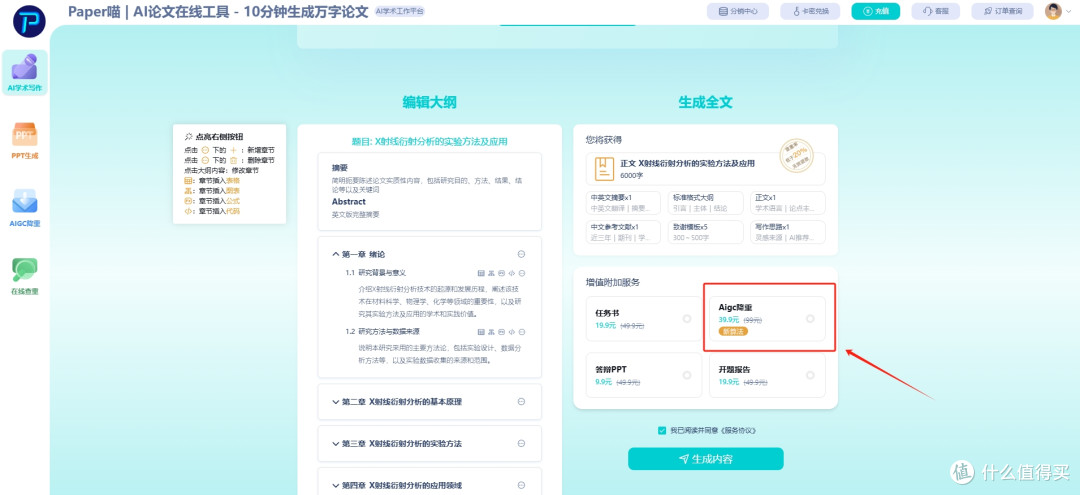Screen dimensions: 1080x495
Task: Click the 生成全文 heading
Action: coord(705,103)
